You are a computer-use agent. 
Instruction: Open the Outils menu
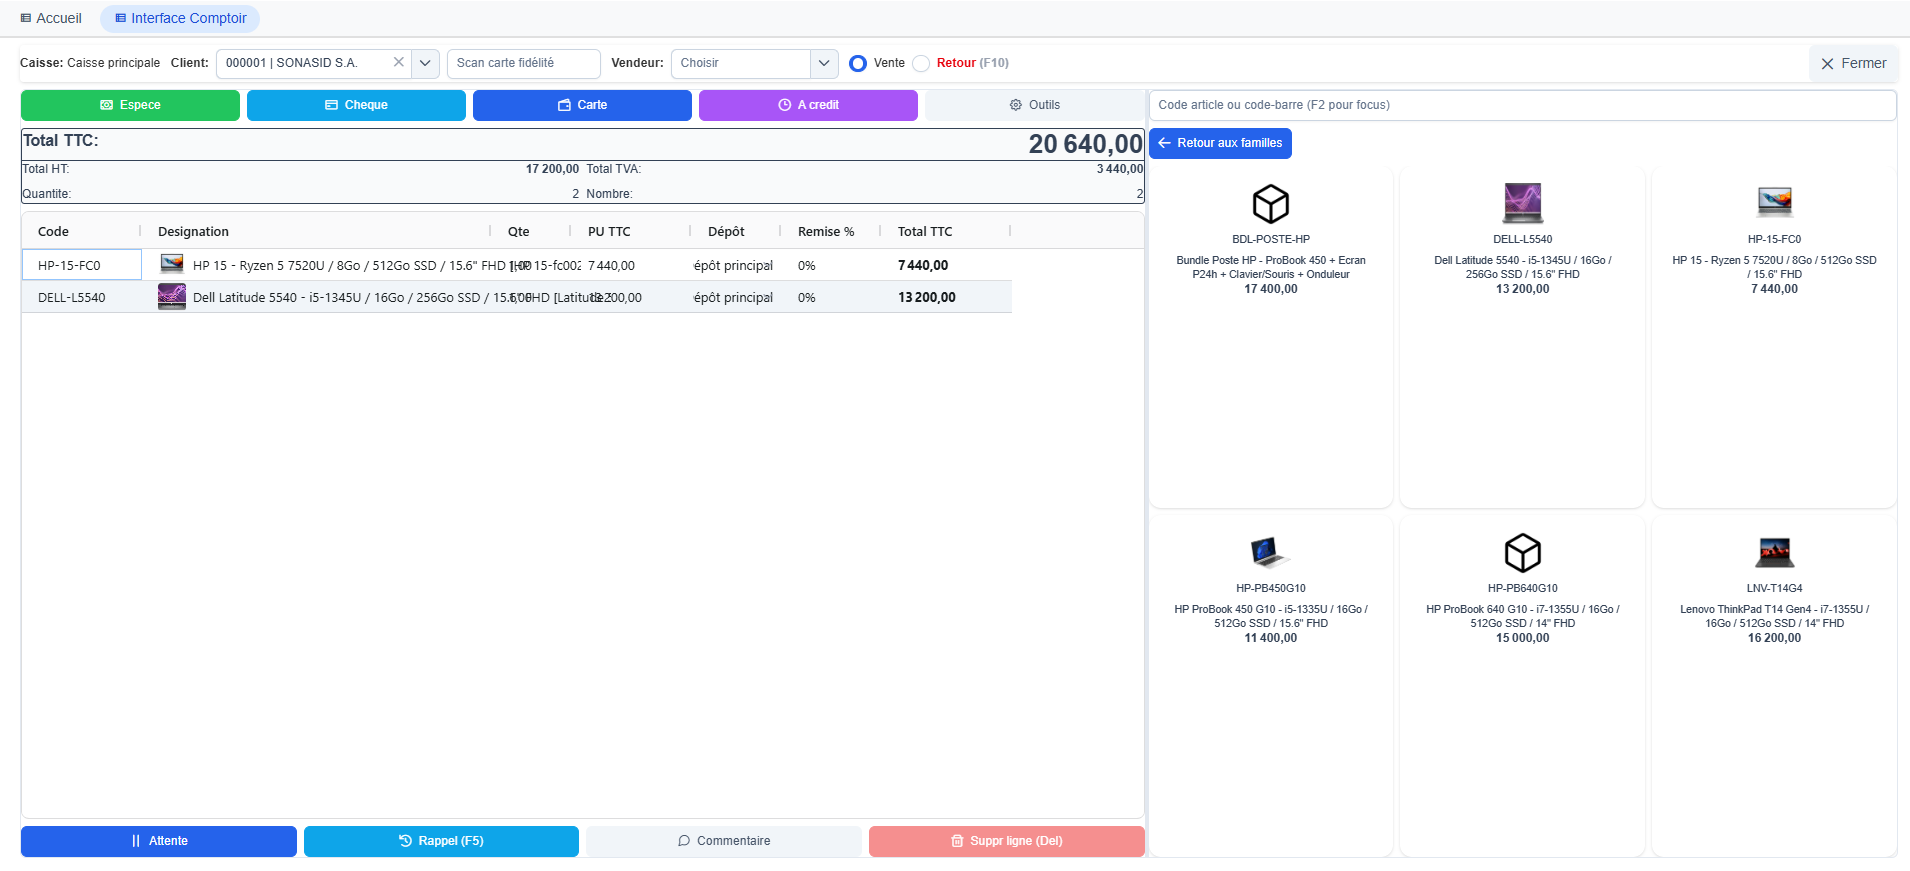coord(1034,105)
